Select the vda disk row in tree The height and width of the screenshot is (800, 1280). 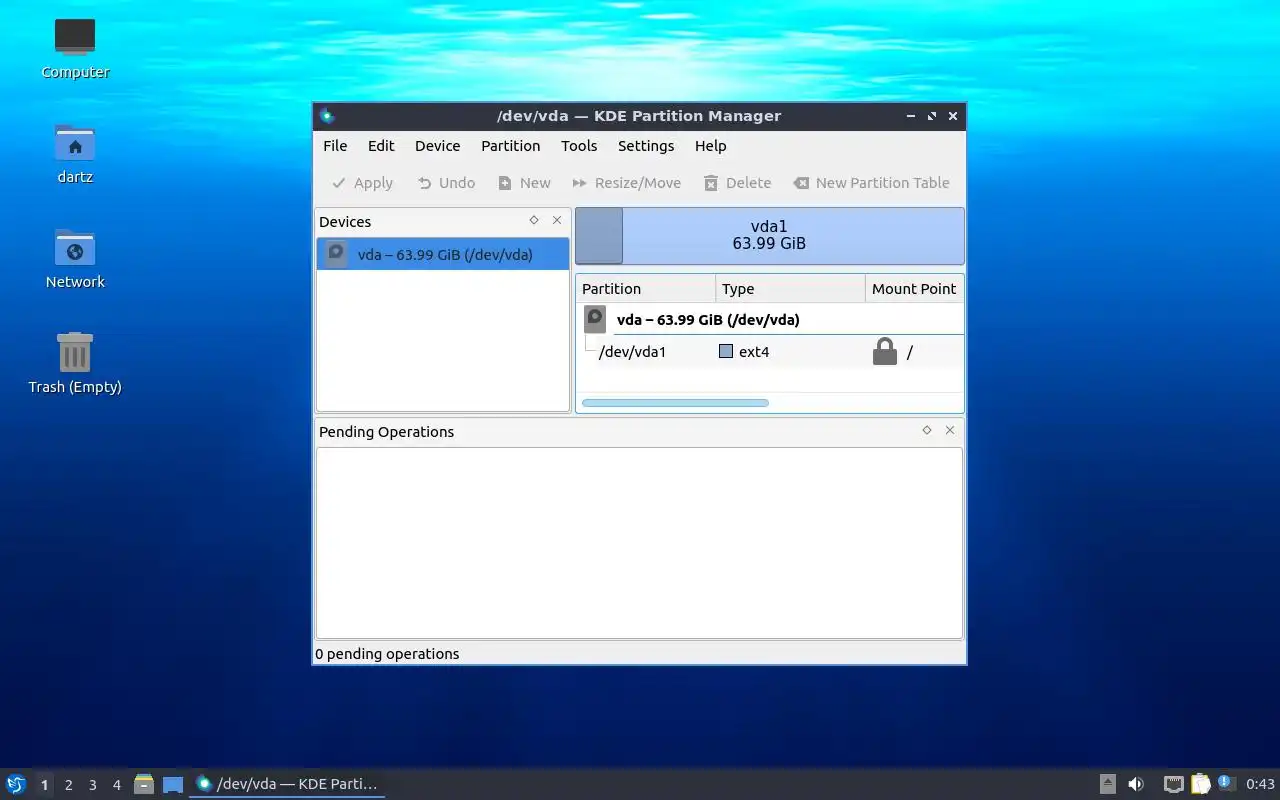point(771,320)
